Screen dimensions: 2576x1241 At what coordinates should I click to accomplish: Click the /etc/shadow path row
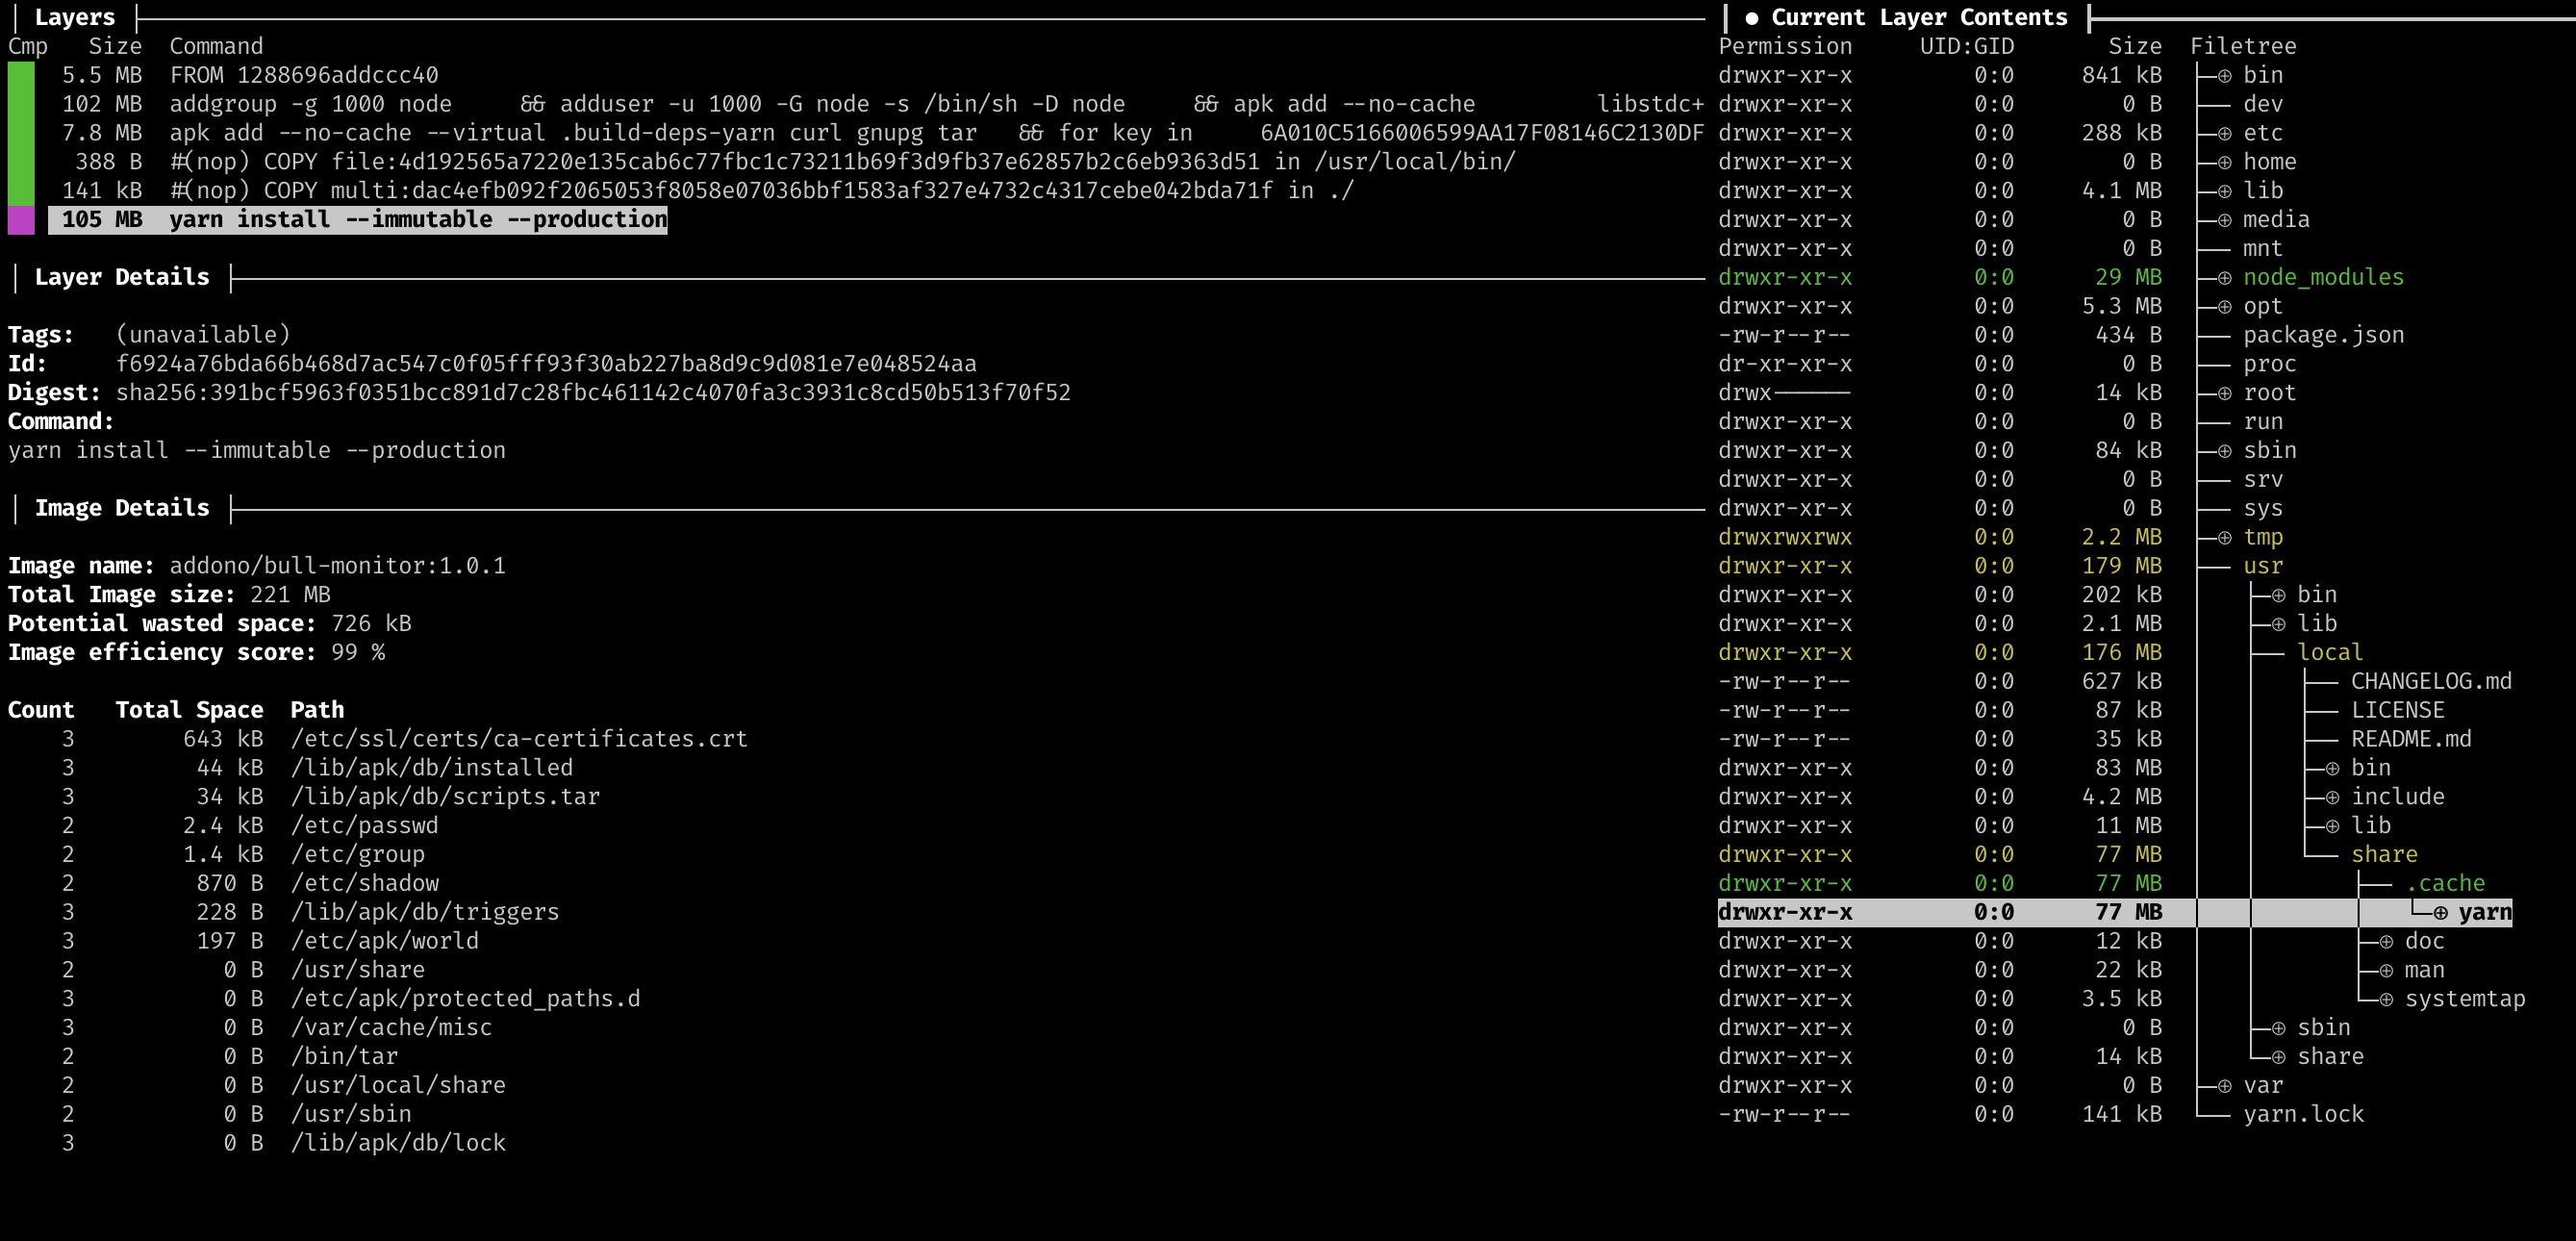tap(364, 883)
